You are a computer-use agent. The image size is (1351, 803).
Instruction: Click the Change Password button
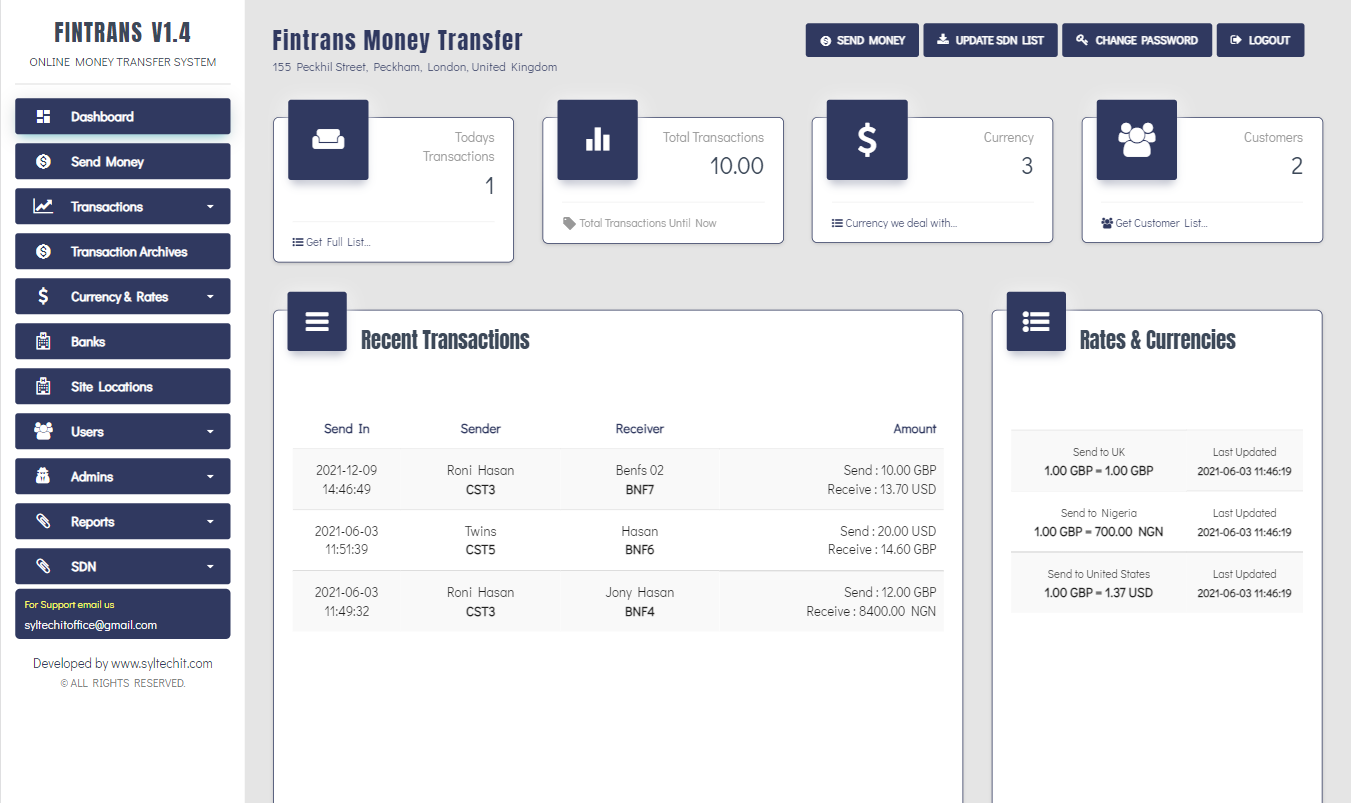tap(1136, 40)
